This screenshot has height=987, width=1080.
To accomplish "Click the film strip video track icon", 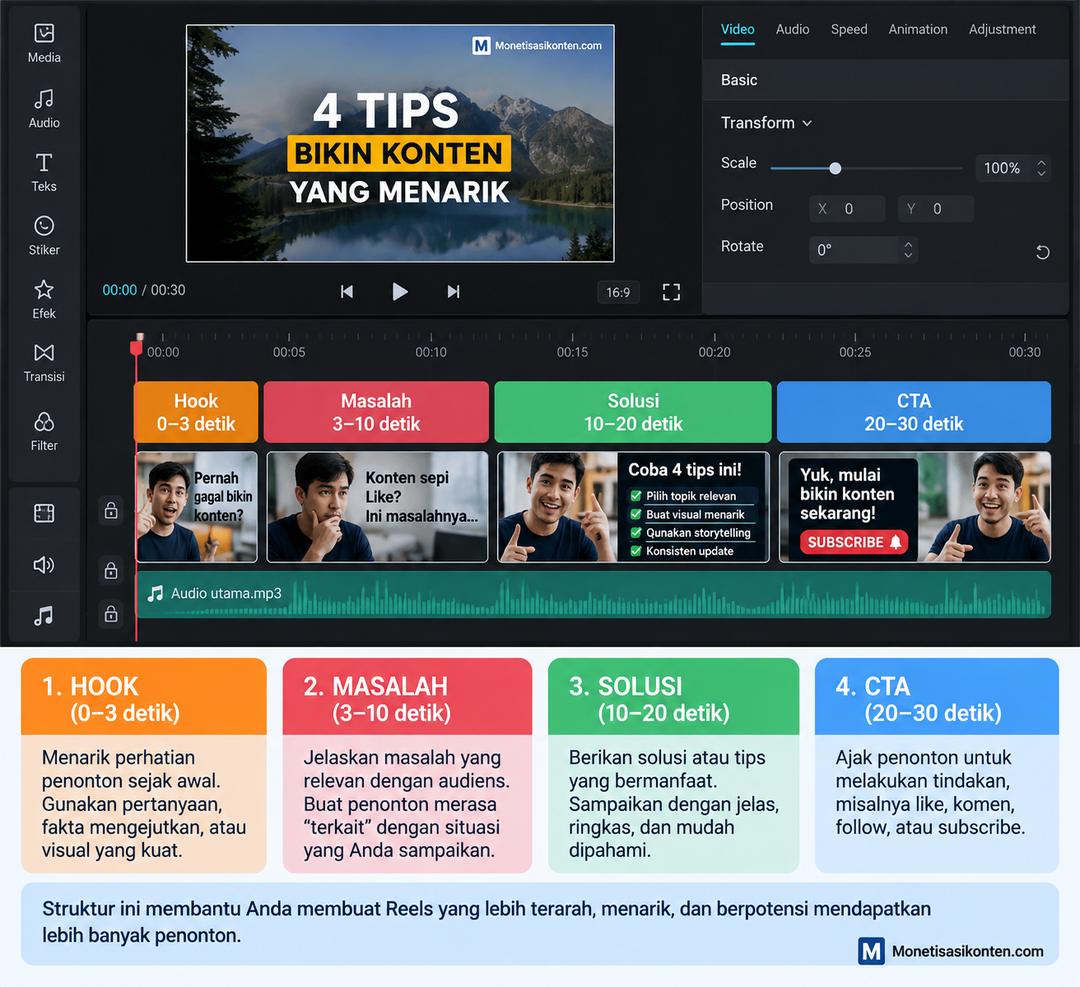I will [x=44, y=513].
